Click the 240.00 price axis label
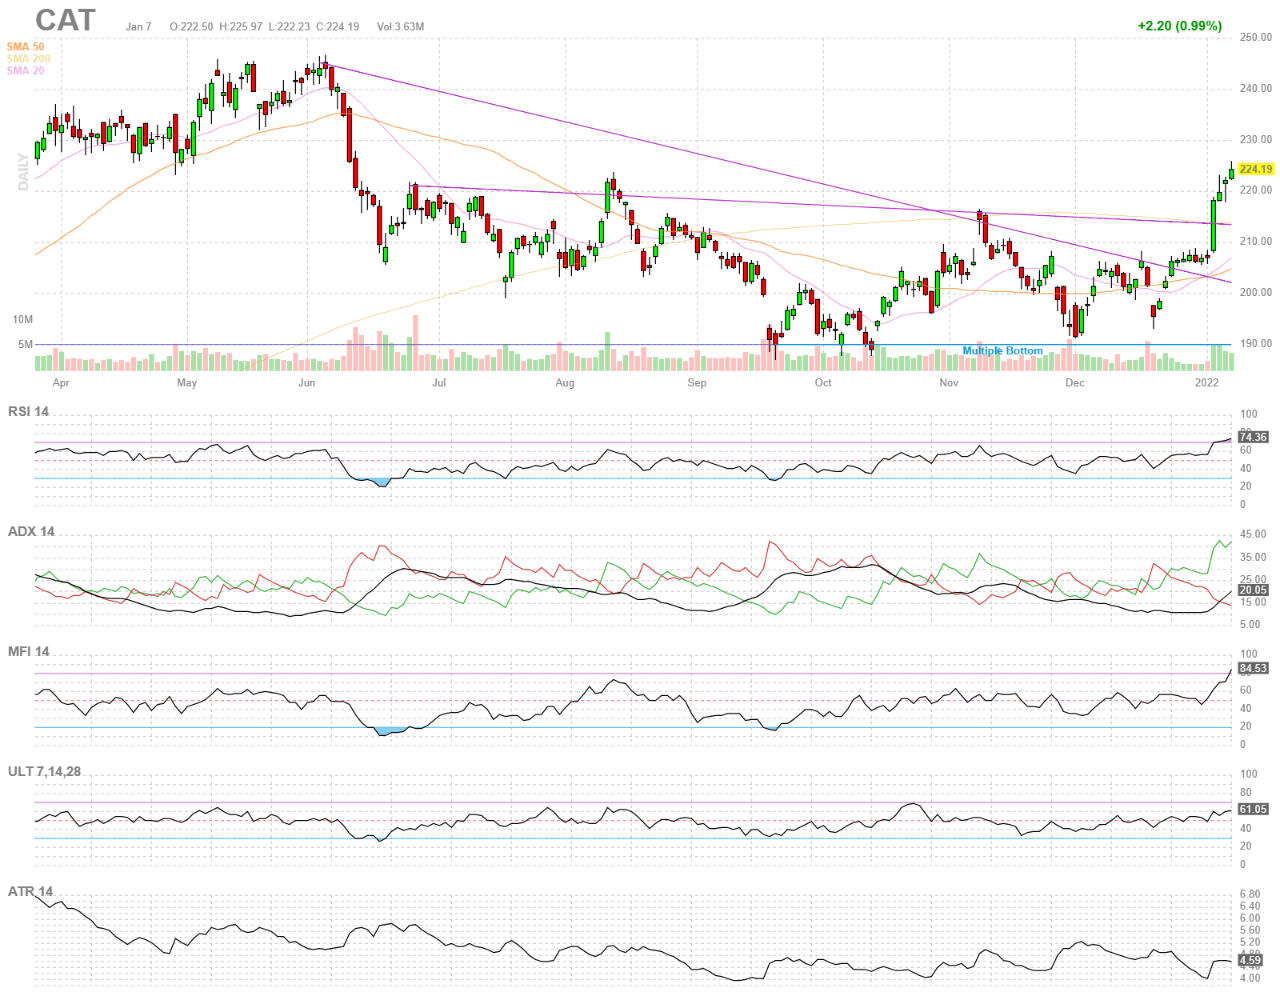 tap(1256, 89)
